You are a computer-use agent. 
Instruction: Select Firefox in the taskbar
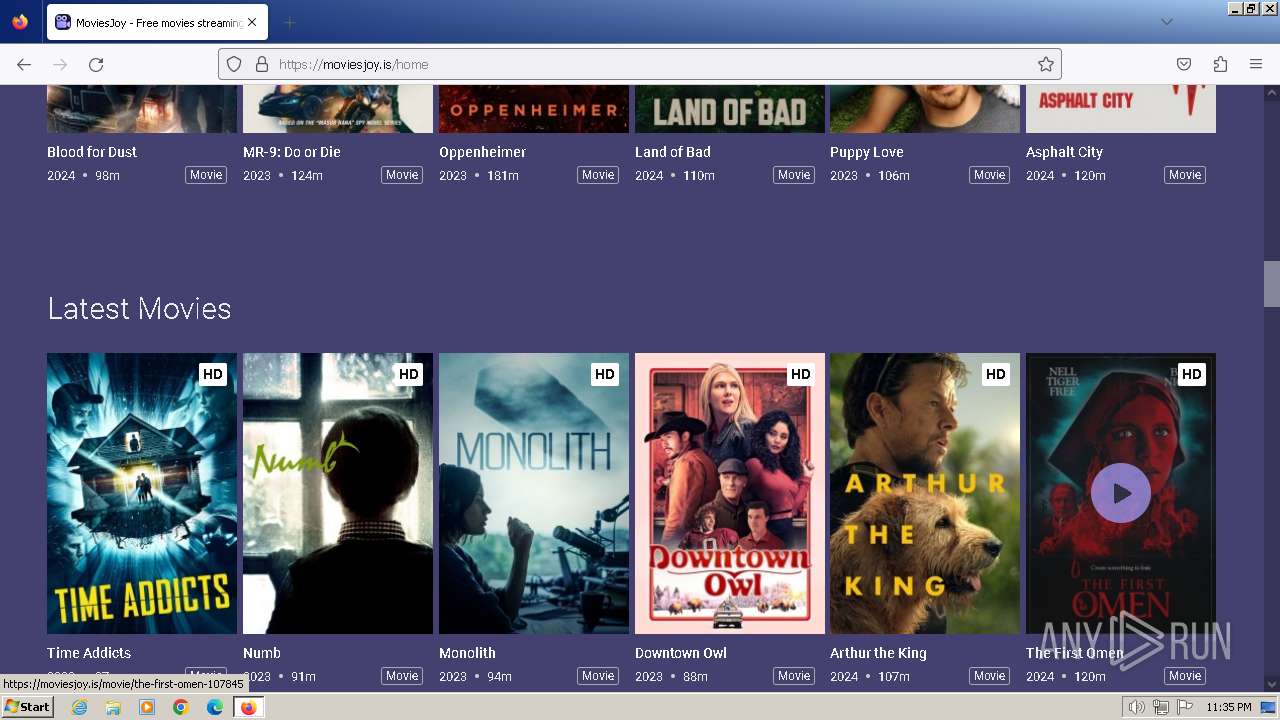click(x=248, y=707)
